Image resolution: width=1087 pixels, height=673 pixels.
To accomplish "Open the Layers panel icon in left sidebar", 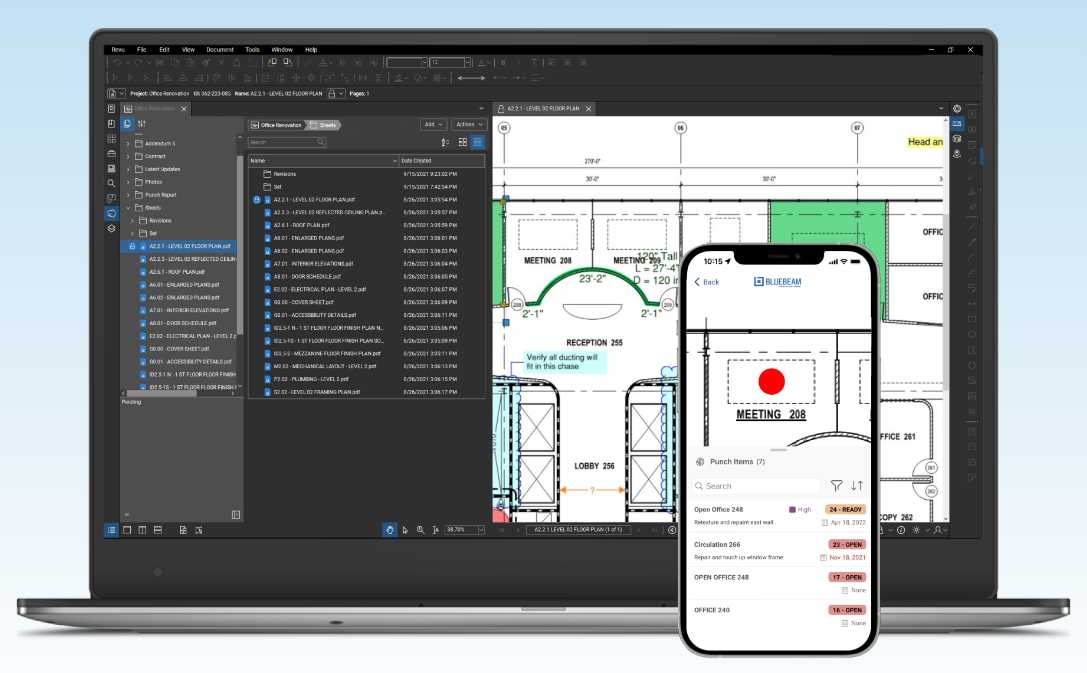I will [111, 228].
